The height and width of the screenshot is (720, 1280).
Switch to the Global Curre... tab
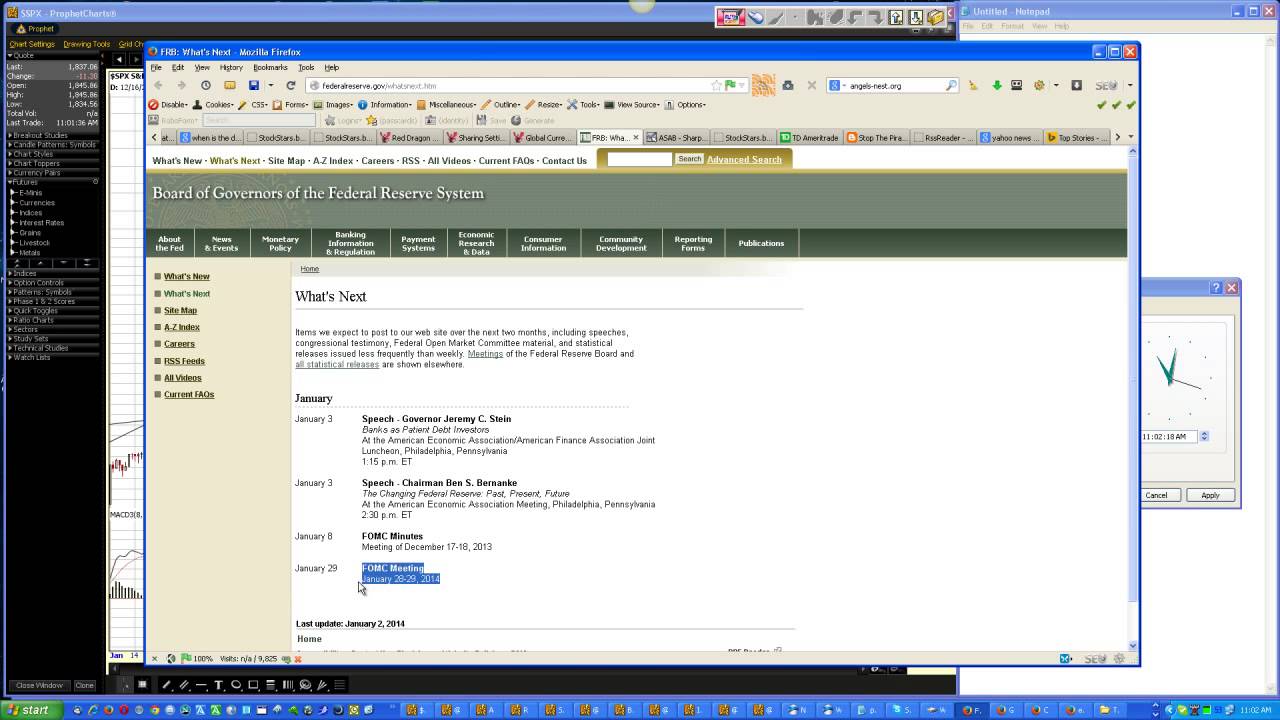pyautogui.click(x=544, y=138)
